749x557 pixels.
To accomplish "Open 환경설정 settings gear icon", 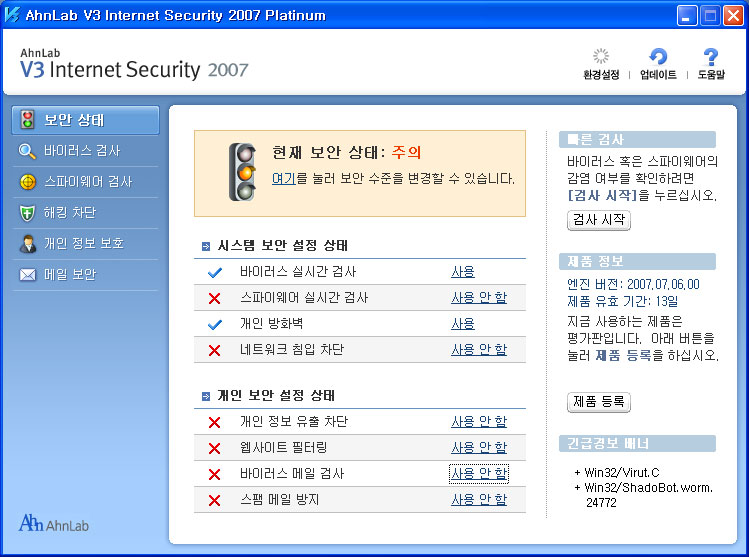I will [x=600, y=56].
